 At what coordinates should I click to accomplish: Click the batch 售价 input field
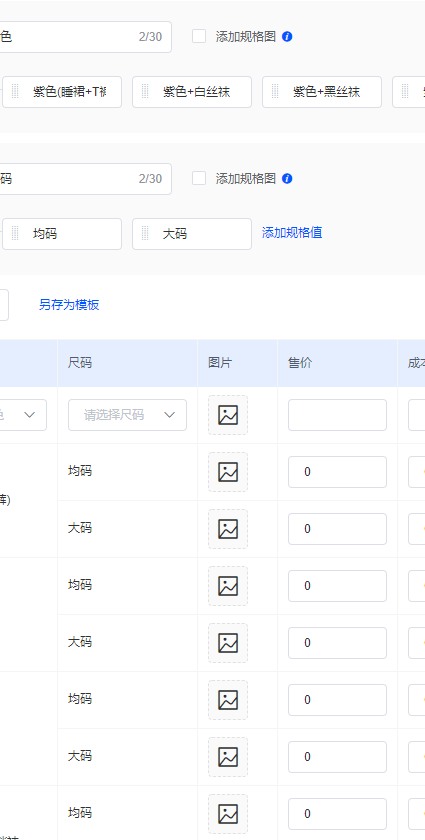point(337,415)
